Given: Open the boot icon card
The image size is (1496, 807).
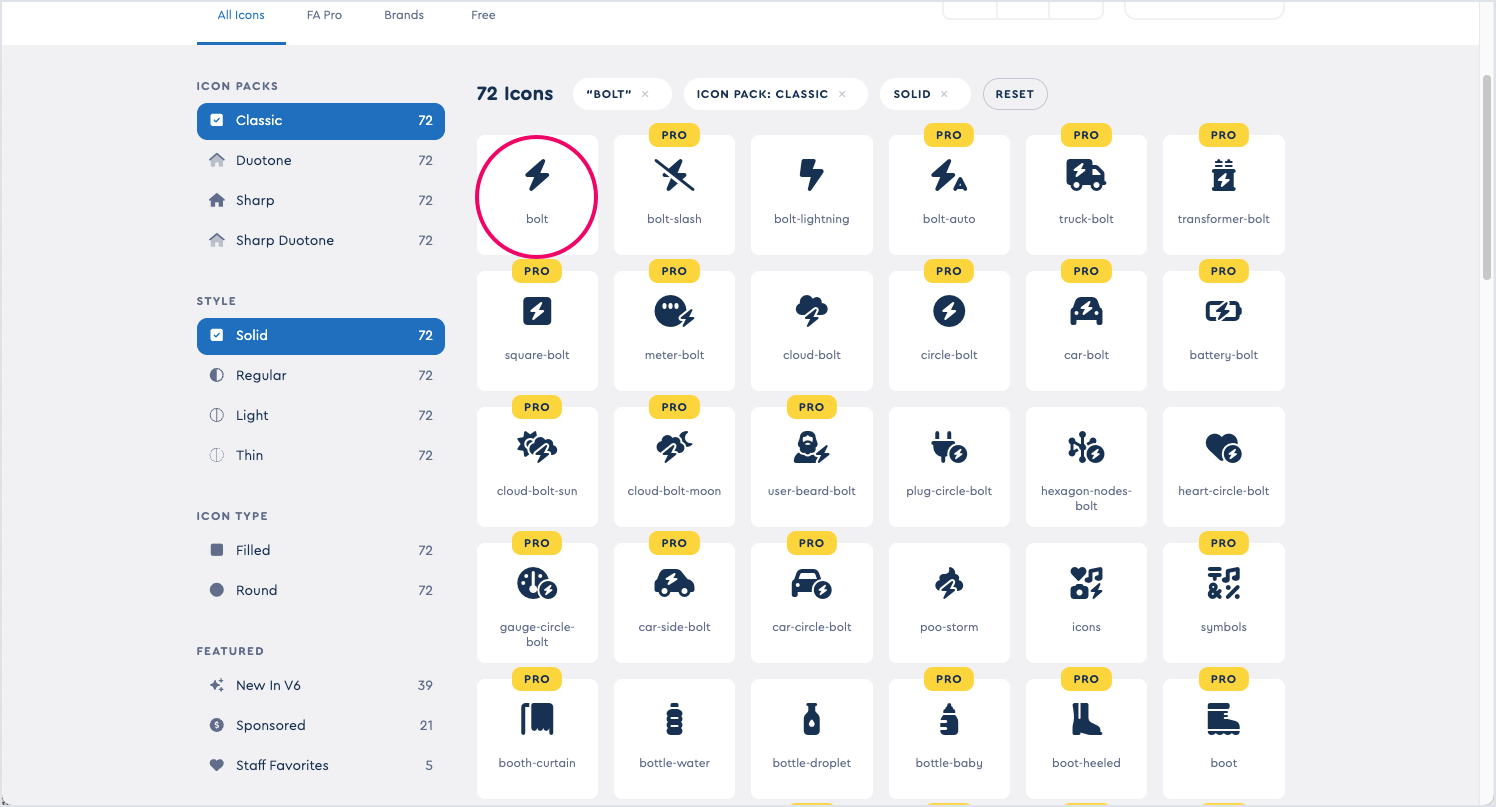Looking at the screenshot, I should pyautogui.click(x=1223, y=738).
